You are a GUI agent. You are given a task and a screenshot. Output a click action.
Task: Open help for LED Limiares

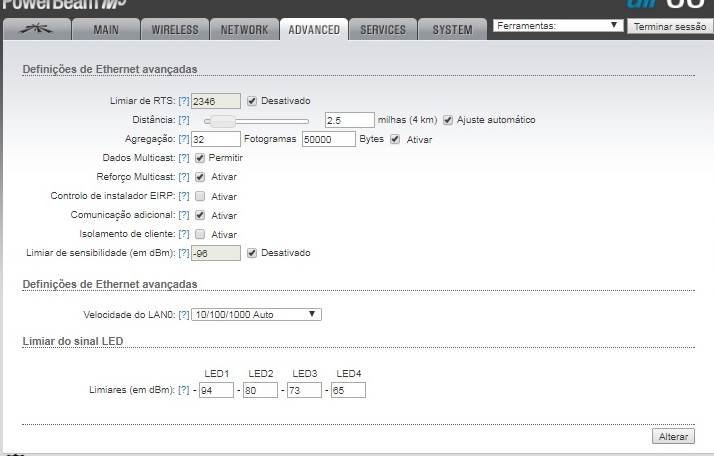click(184, 390)
